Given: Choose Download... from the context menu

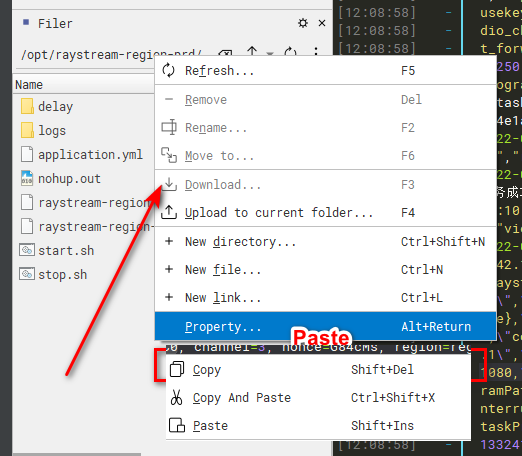Looking at the screenshot, I should (325, 185).
